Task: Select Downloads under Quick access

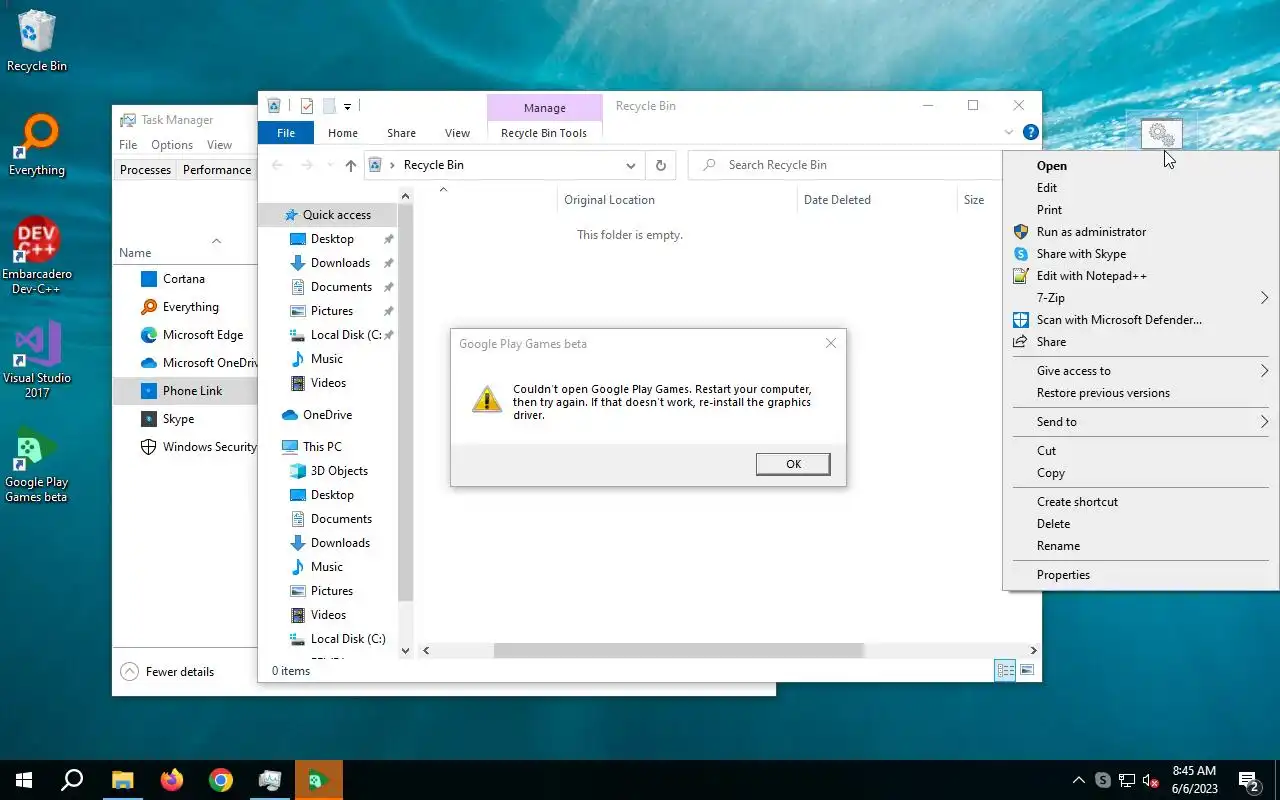Action: (340, 263)
